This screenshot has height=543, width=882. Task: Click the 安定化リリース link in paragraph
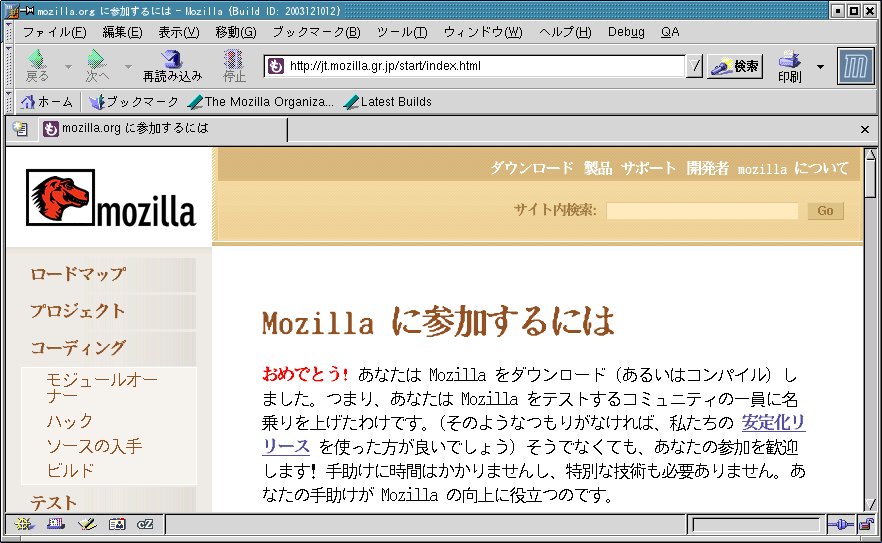(773, 422)
